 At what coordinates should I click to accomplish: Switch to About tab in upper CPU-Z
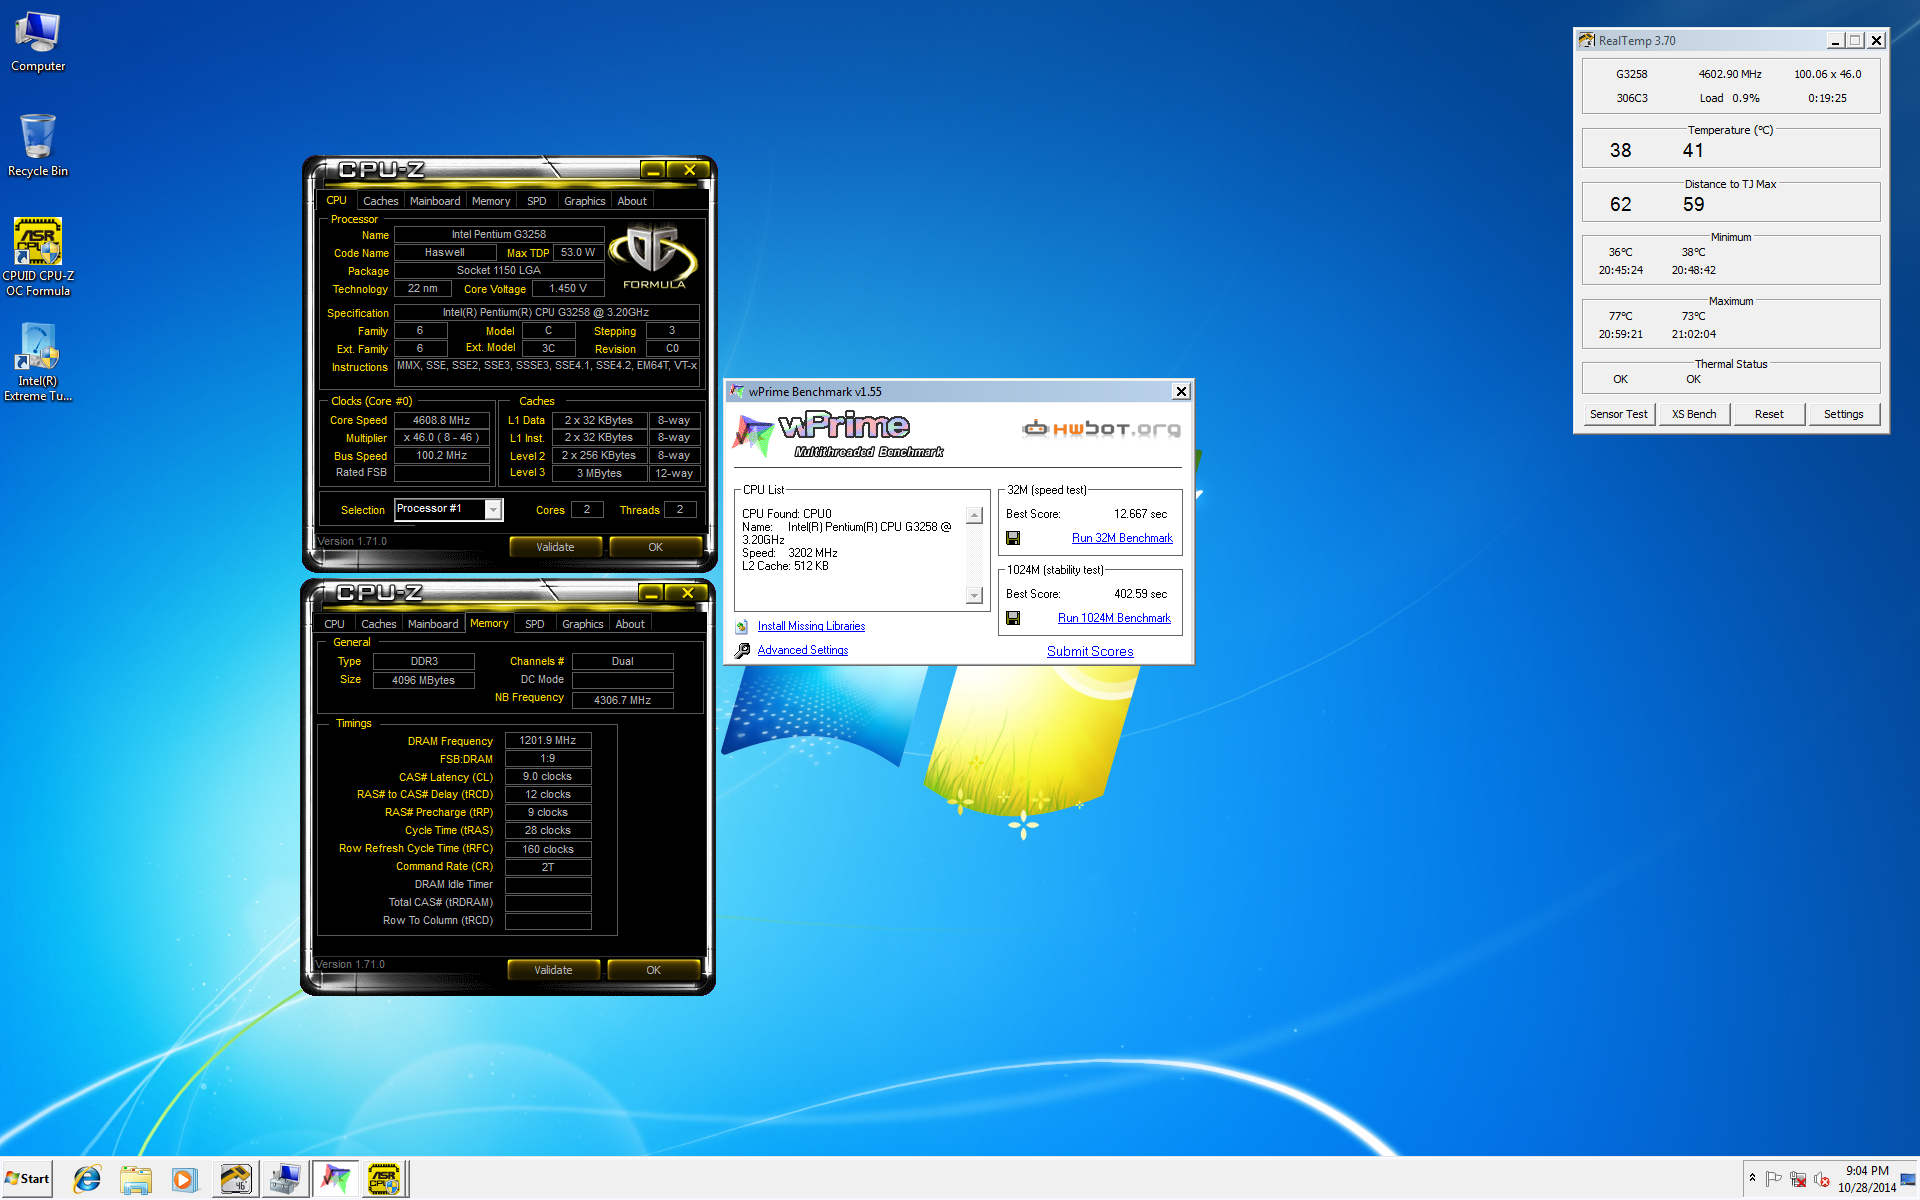click(632, 201)
